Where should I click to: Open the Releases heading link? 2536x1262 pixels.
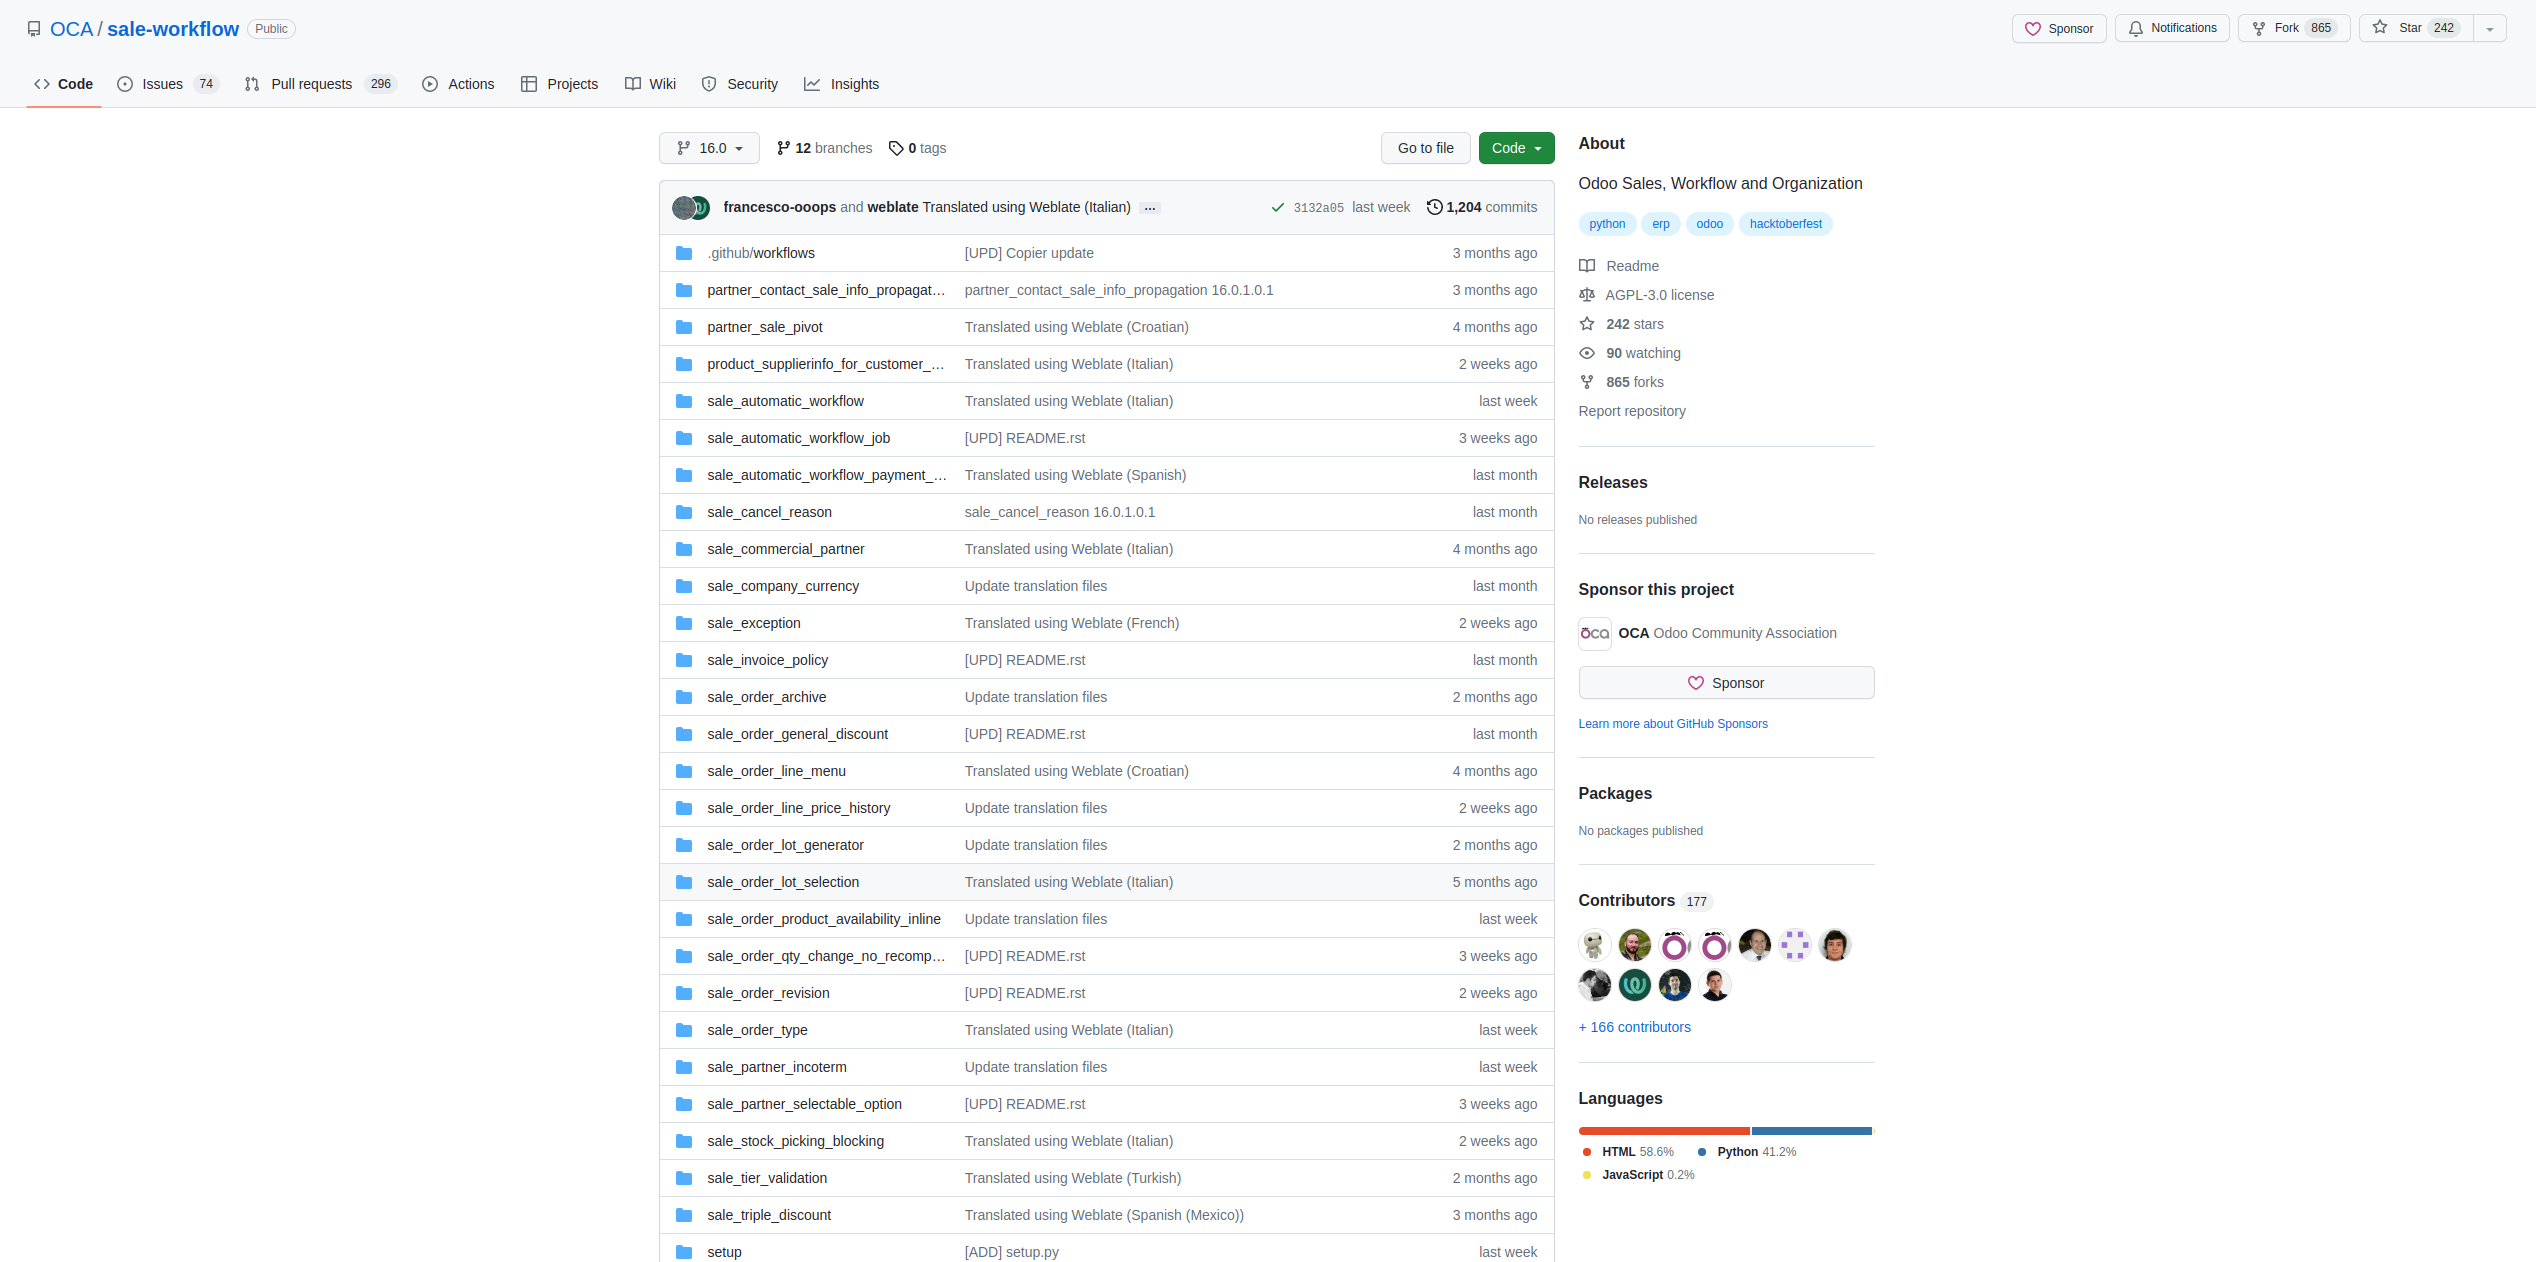(x=1613, y=482)
